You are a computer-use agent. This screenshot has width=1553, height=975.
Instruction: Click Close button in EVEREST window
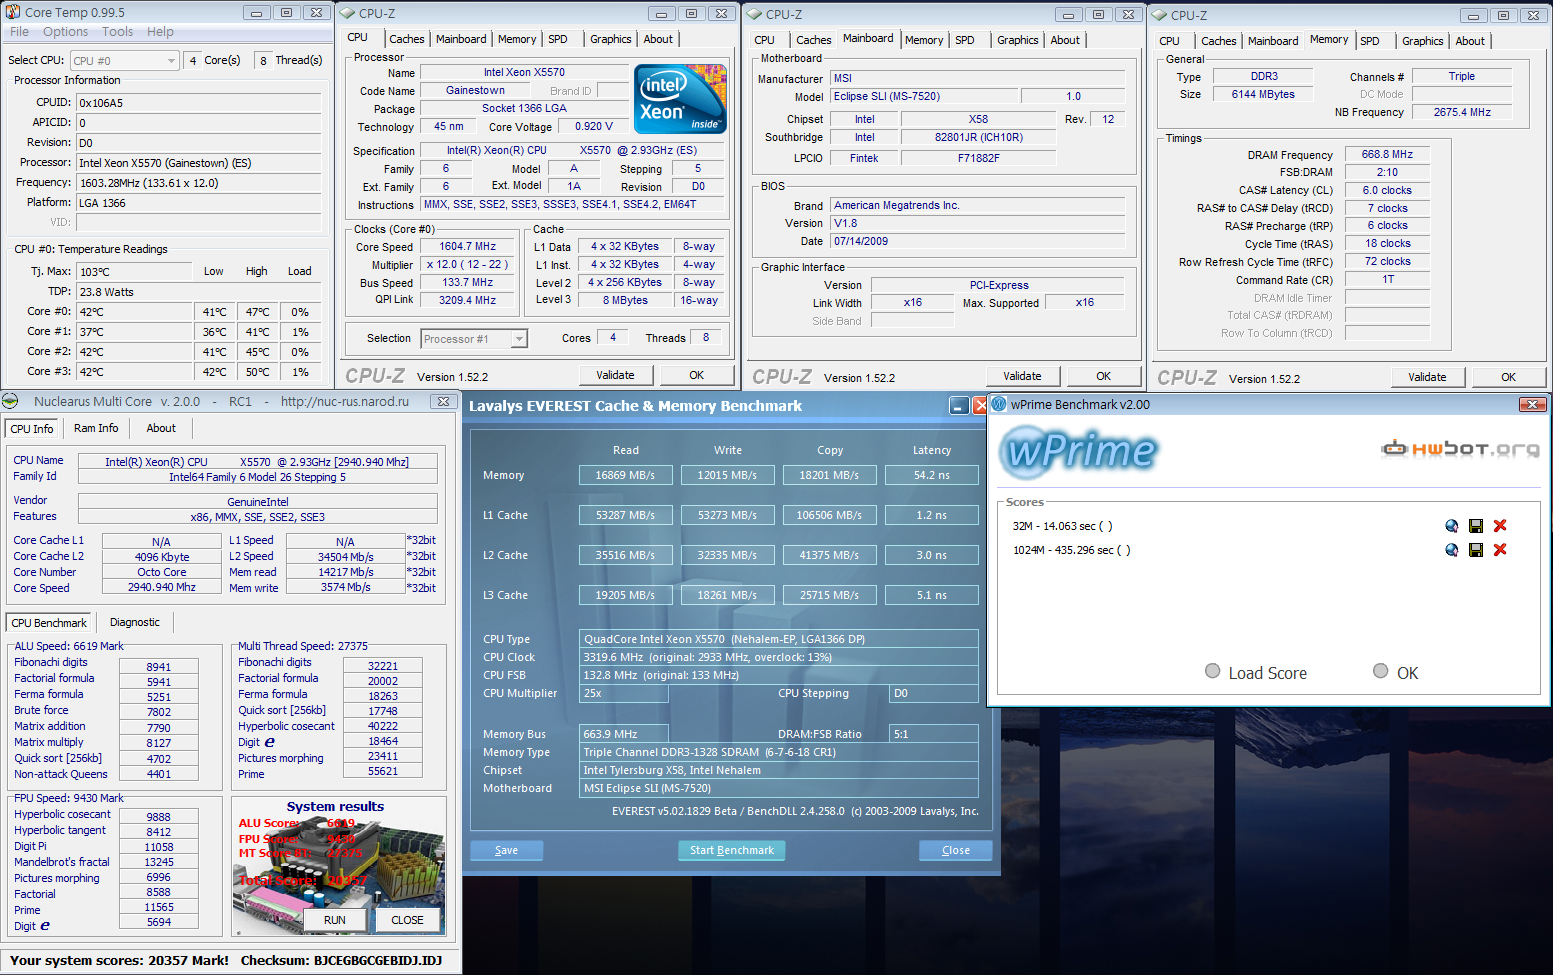tap(956, 850)
